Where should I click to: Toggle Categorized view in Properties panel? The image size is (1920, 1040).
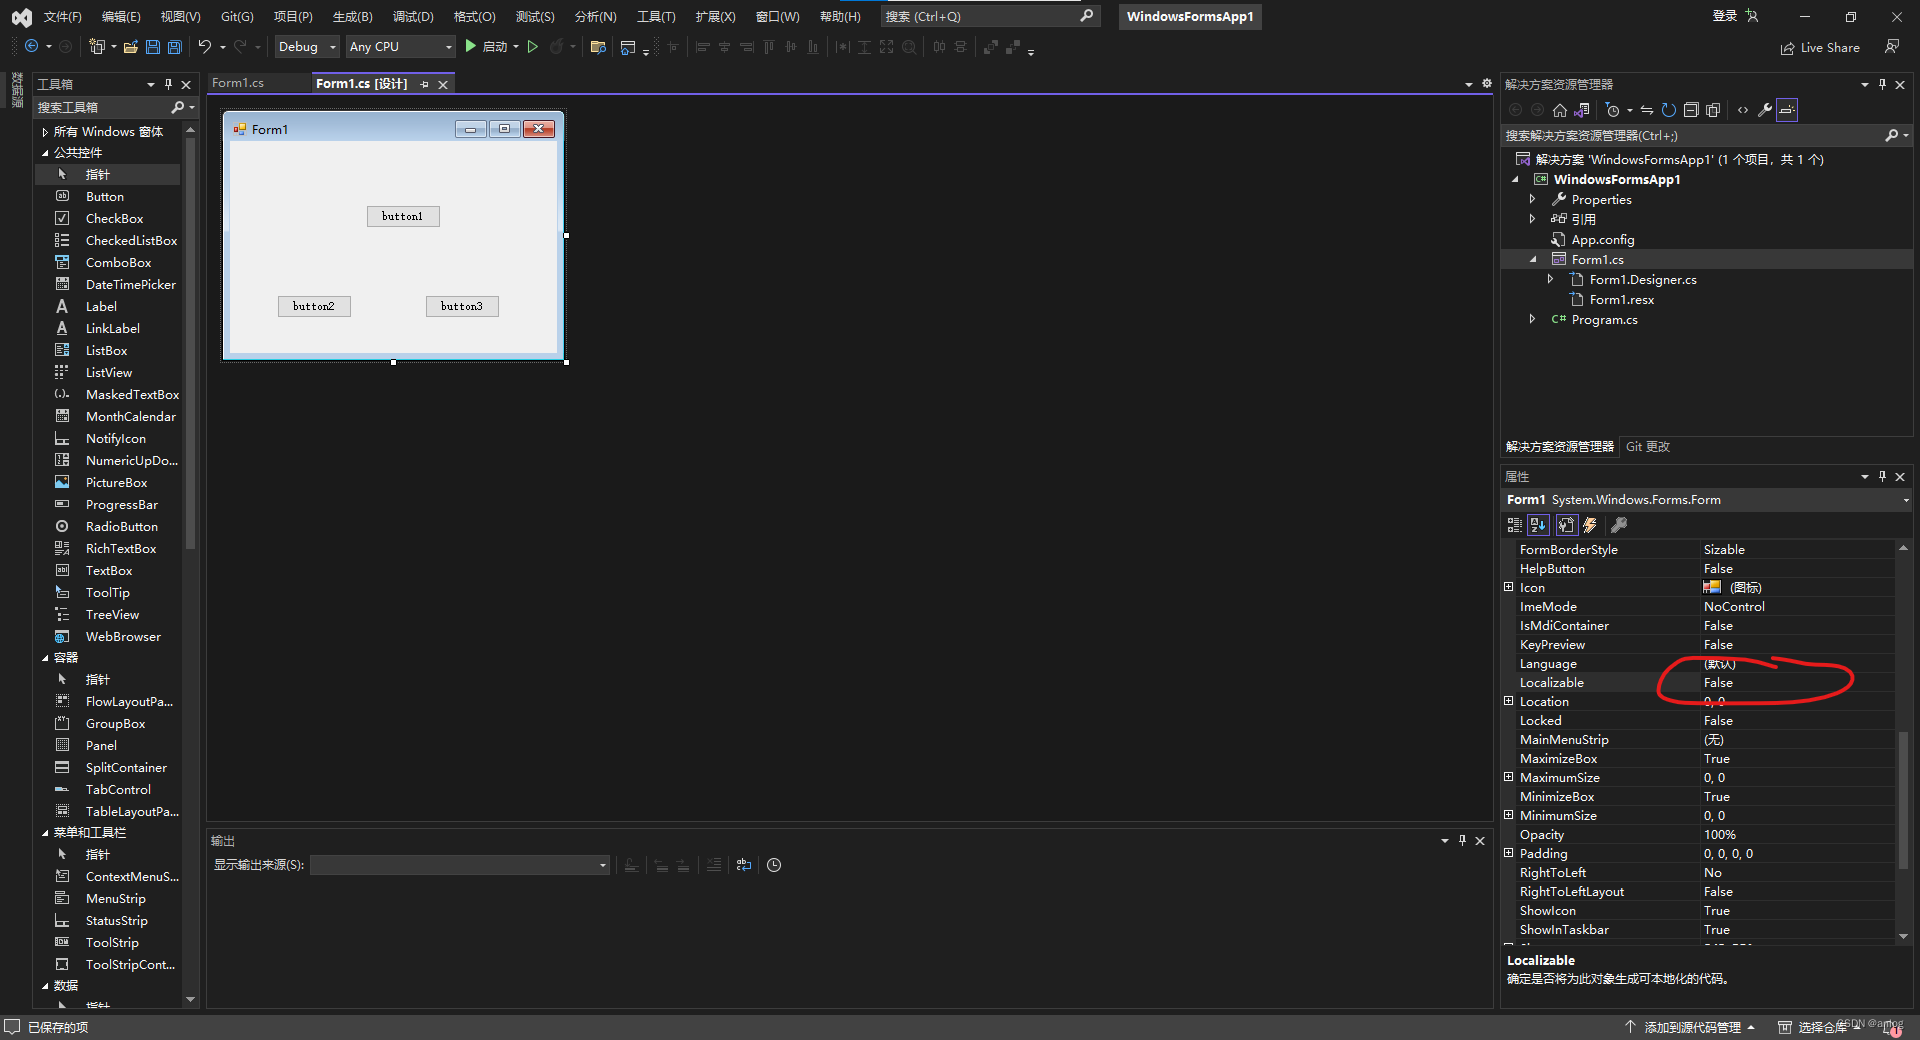click(1515, 525)
